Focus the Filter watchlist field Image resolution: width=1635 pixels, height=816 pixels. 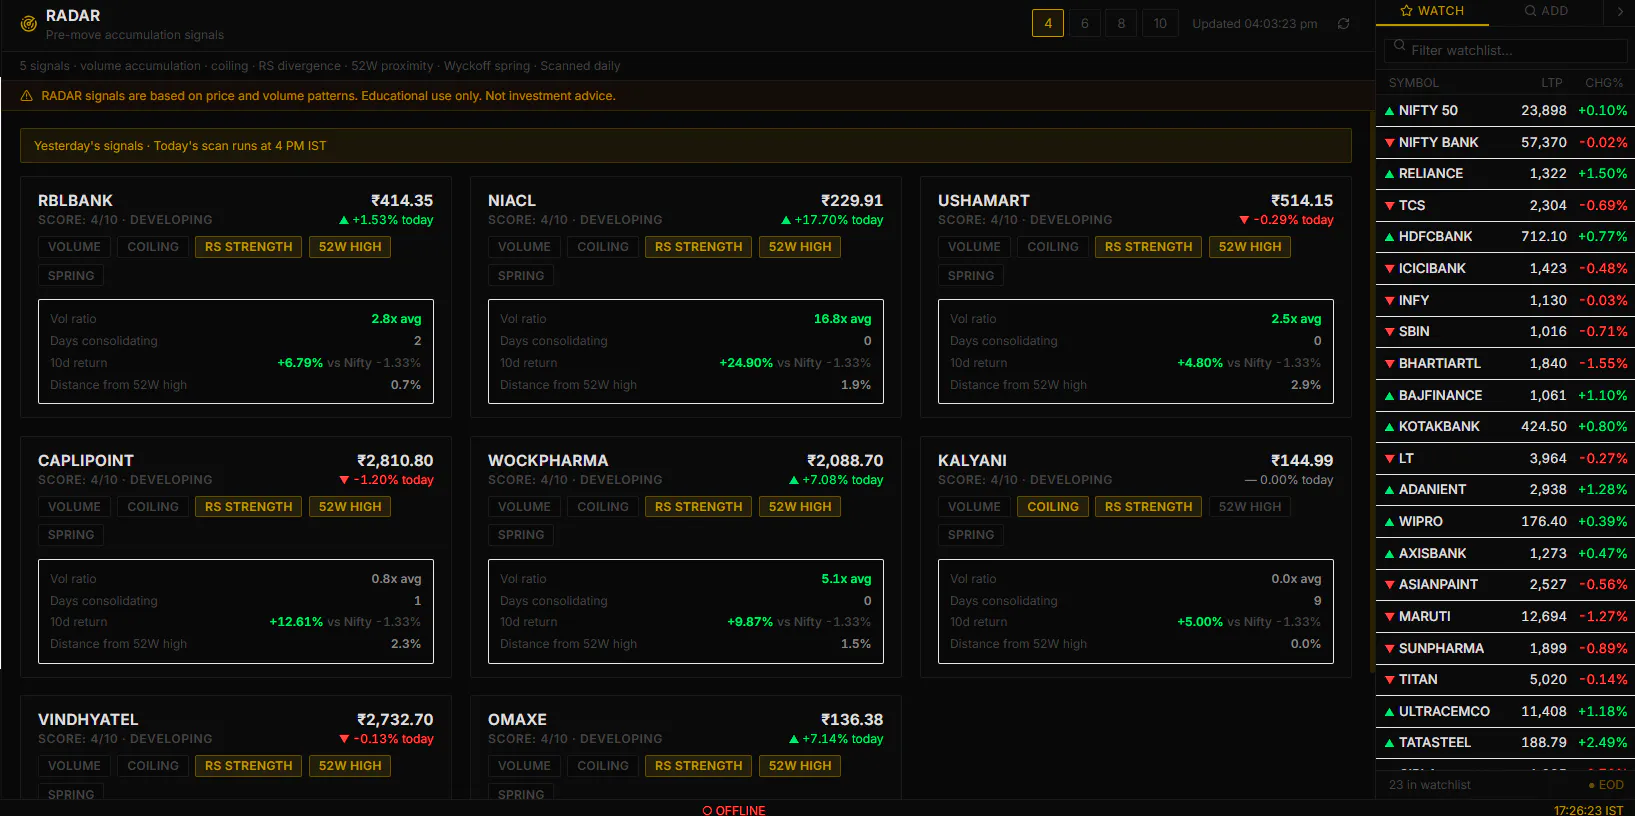pos(1505,50)
